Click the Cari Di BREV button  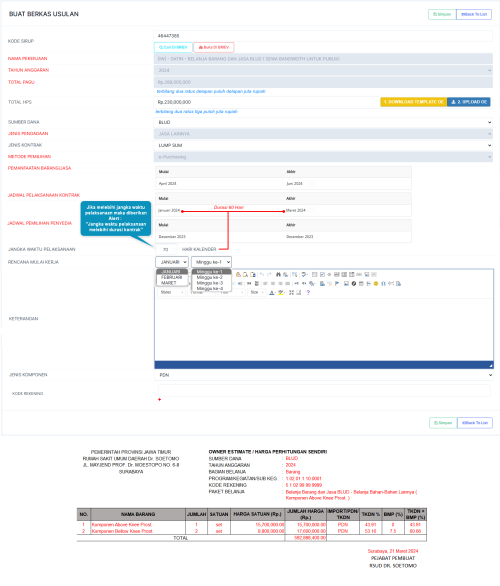click(x=173, y=47)
